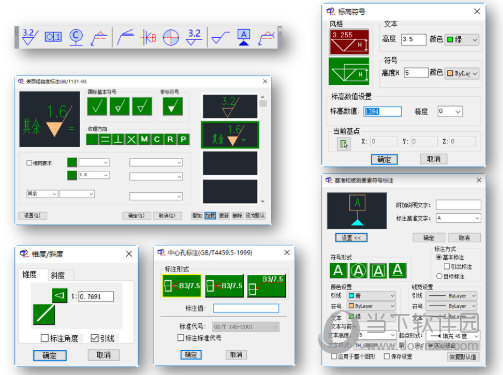Click the 标高数值 input field
503x375 pixels.
pyautogui.click(x=382, y=111)
